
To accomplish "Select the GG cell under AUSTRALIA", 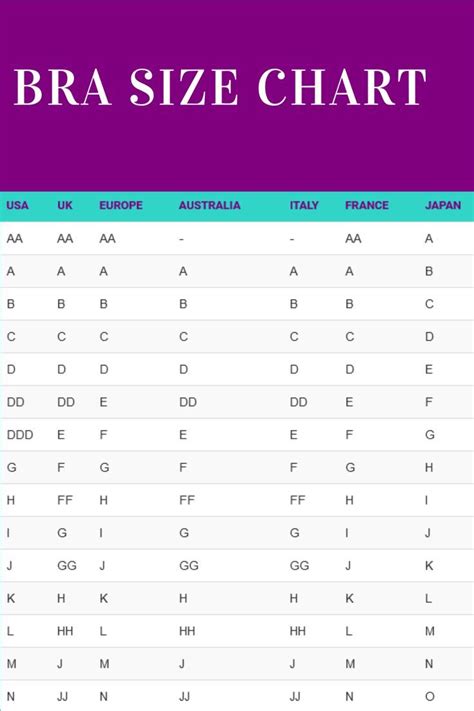I will 189,565.
